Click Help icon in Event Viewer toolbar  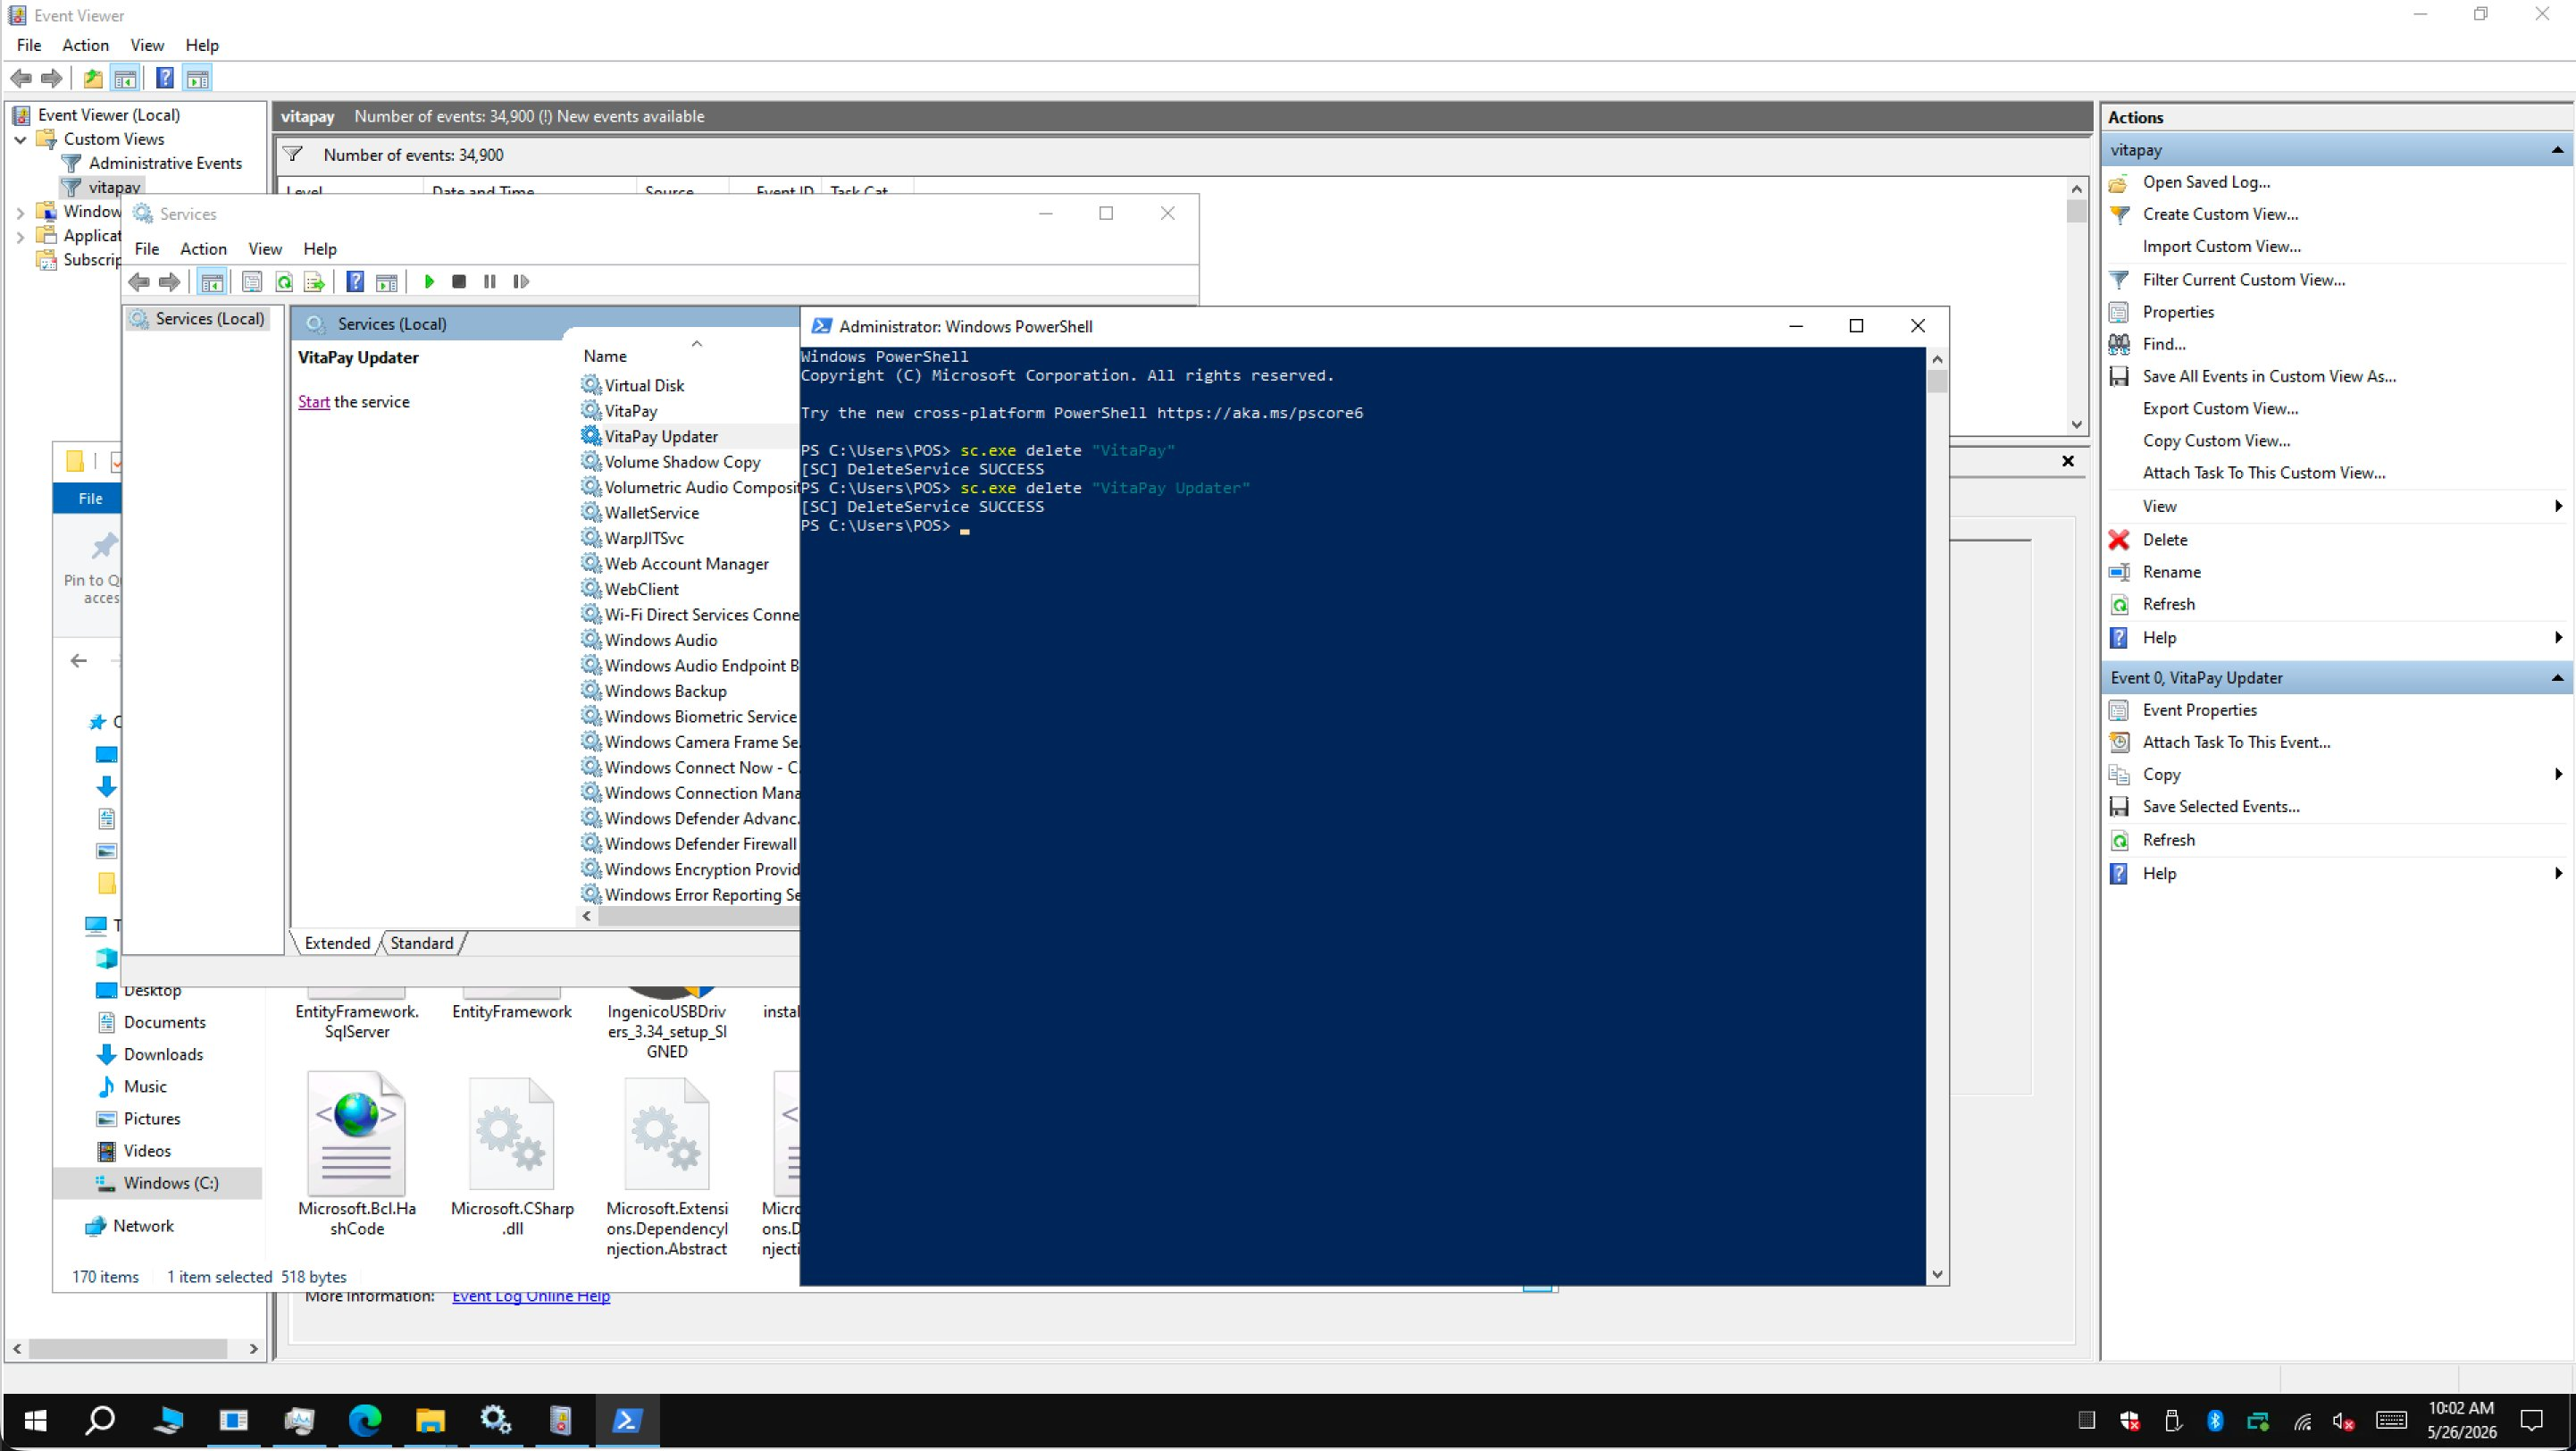pos(165,78)
